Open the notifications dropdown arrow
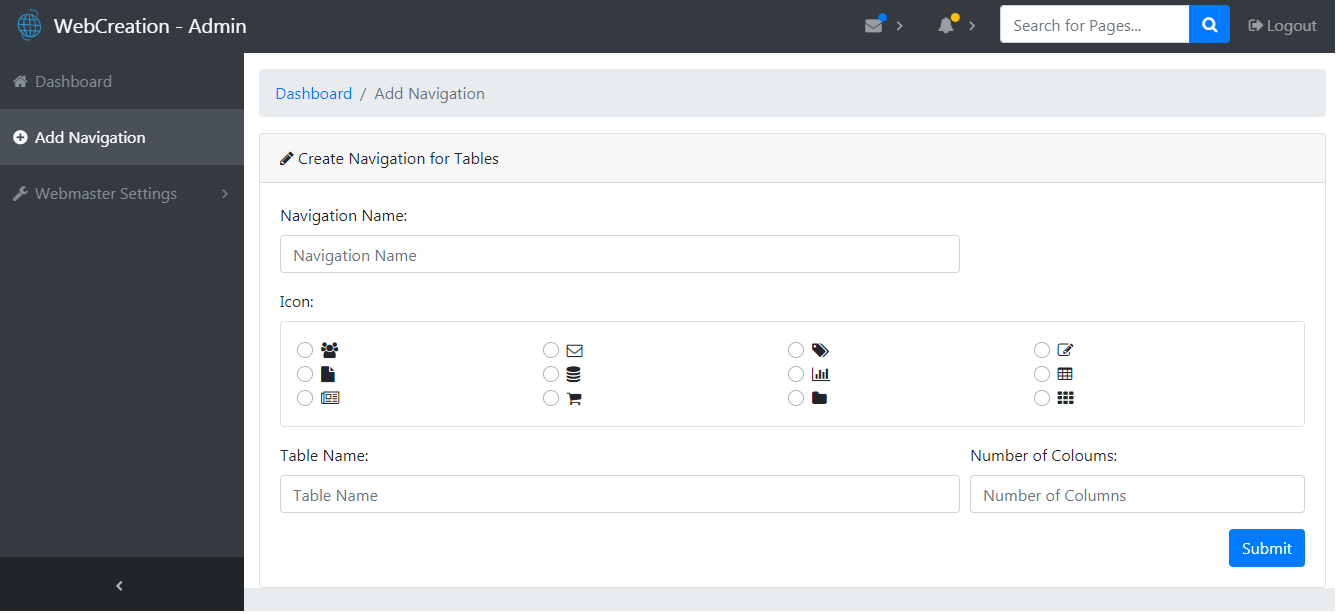The image size is (1336, 614). click(x=971, y=25)
